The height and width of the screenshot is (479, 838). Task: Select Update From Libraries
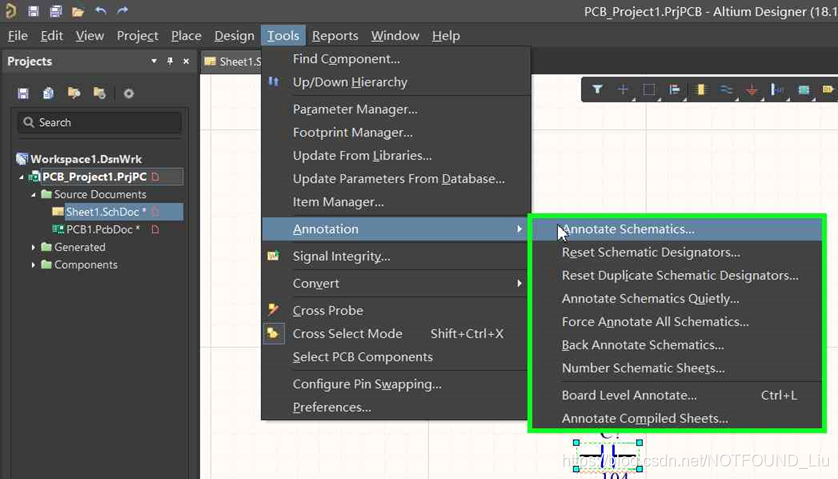(395, 156)
